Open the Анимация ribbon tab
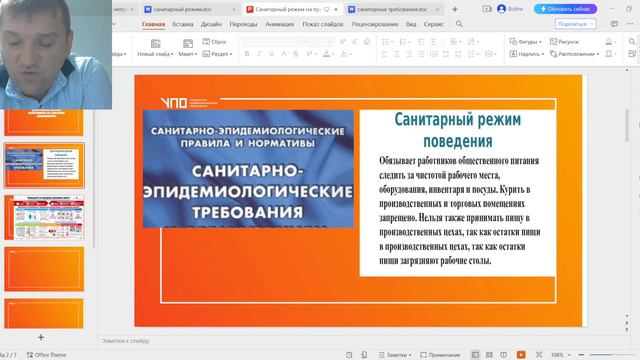640x360 pixels. [x=280, y=24]
